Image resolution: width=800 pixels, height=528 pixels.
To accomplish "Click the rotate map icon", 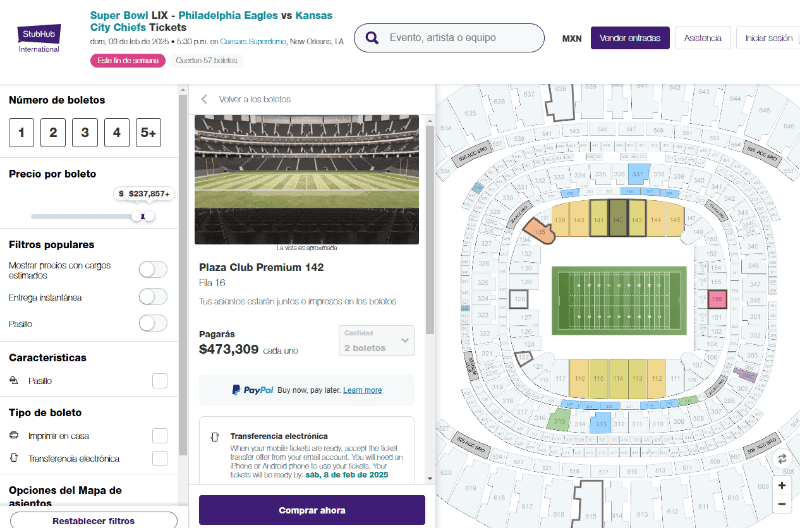I will click(781, 459).
